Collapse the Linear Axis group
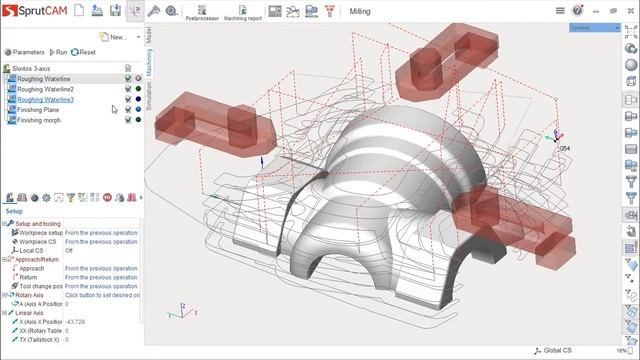 click(x=4, y=313)
